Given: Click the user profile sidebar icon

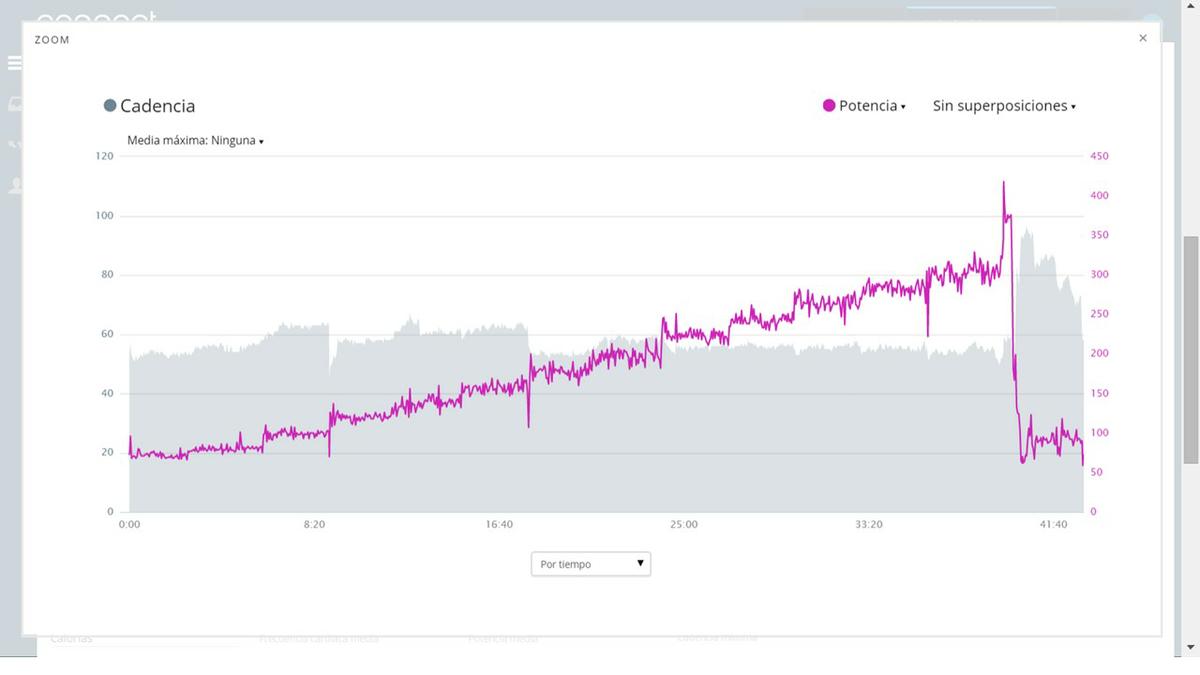Looking at the screenshot, I should 14,185.
